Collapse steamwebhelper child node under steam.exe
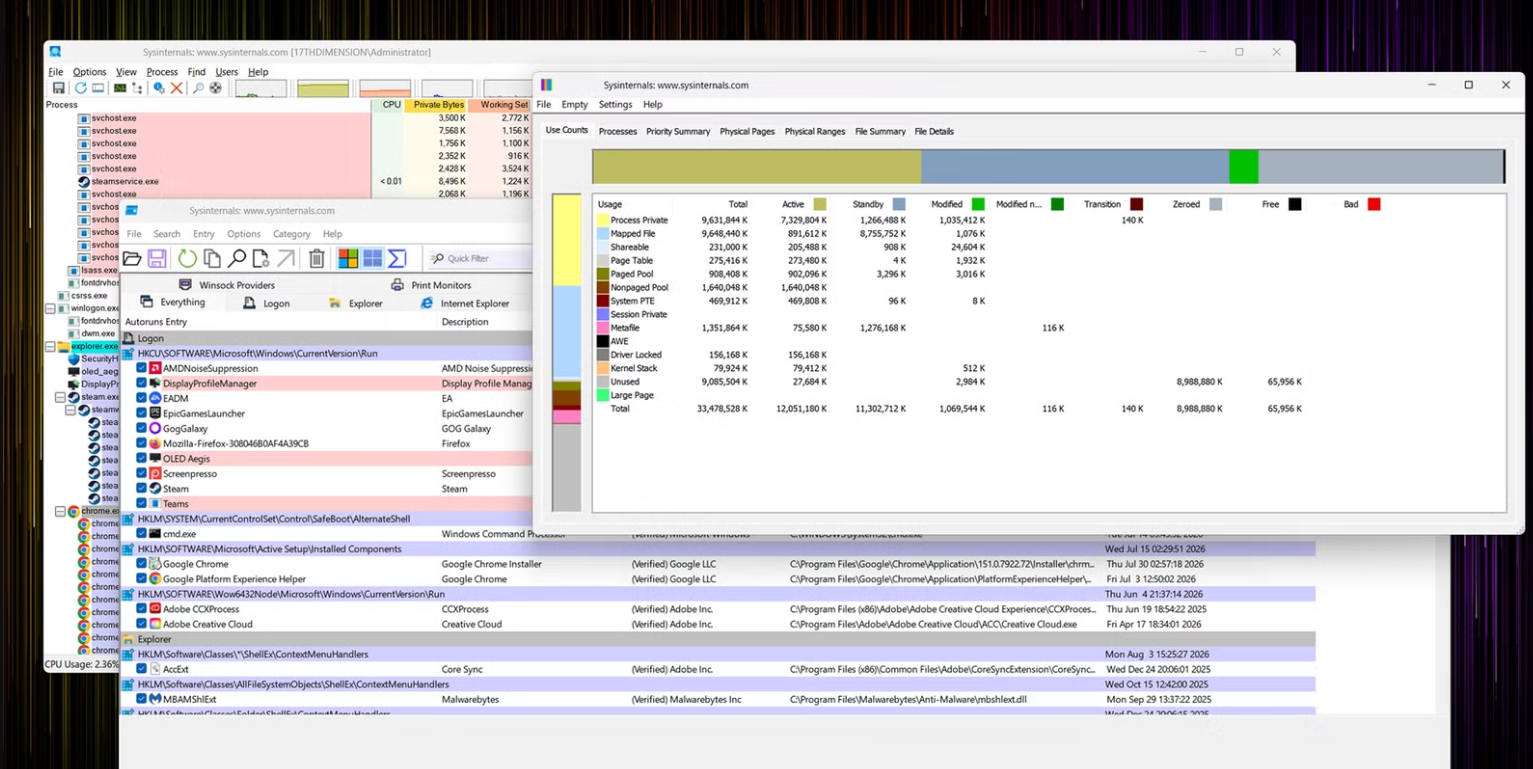This screenshot has width=1533, height=769. 70,410
